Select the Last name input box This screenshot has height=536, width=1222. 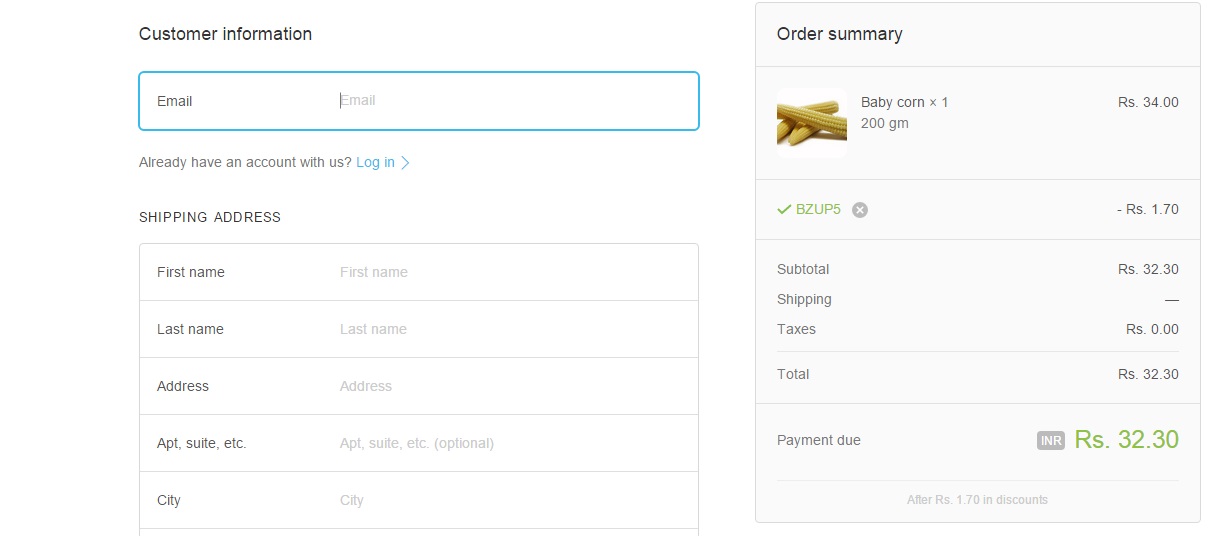[x=510, y=329]
